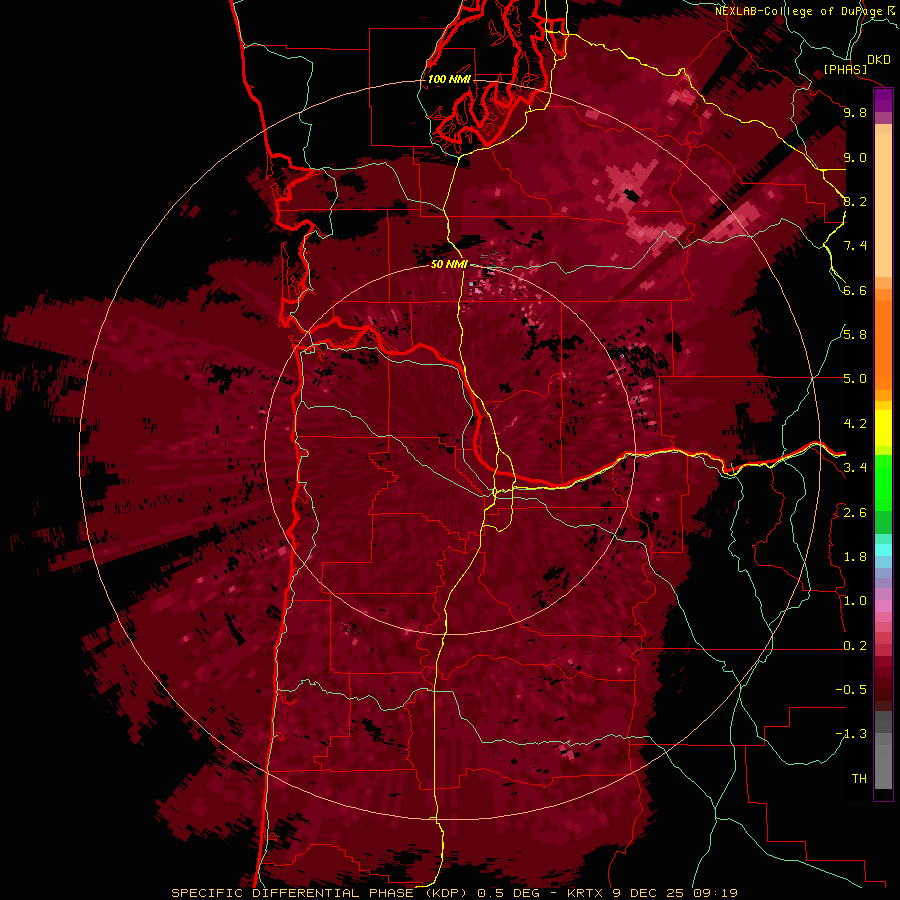Viewport: 900px width, 900px height.
Task: Click the 6.6 legend value
Action: (855, 290)
